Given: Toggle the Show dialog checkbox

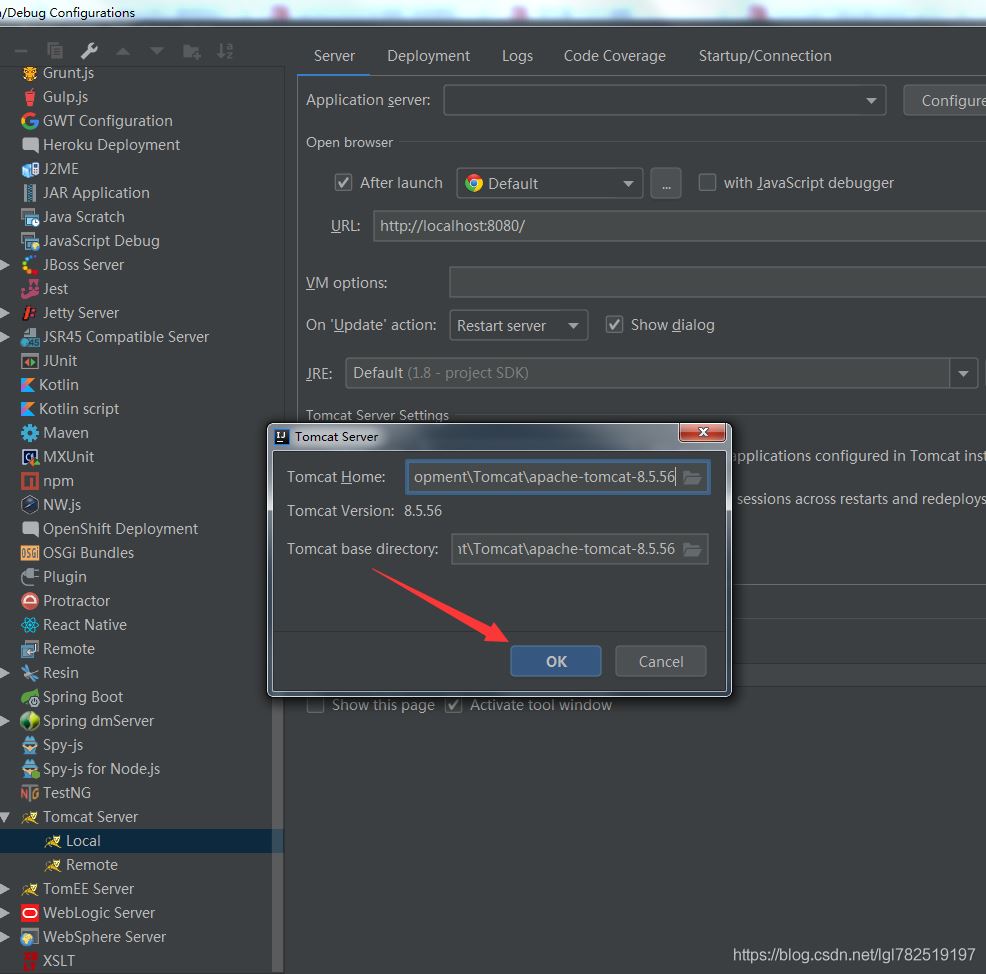Looking at the screenshot, I should (614, 325).
